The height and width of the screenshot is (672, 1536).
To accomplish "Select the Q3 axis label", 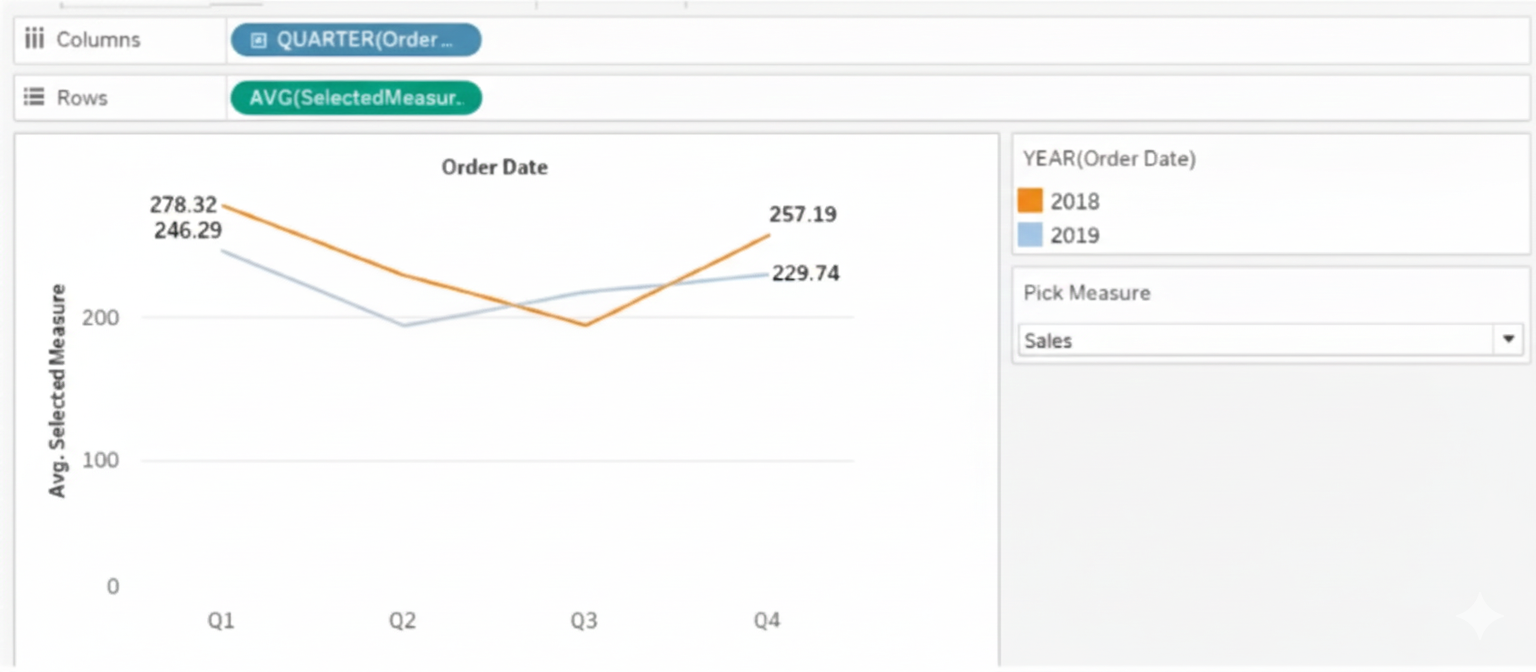I will (x=584, y=621).
